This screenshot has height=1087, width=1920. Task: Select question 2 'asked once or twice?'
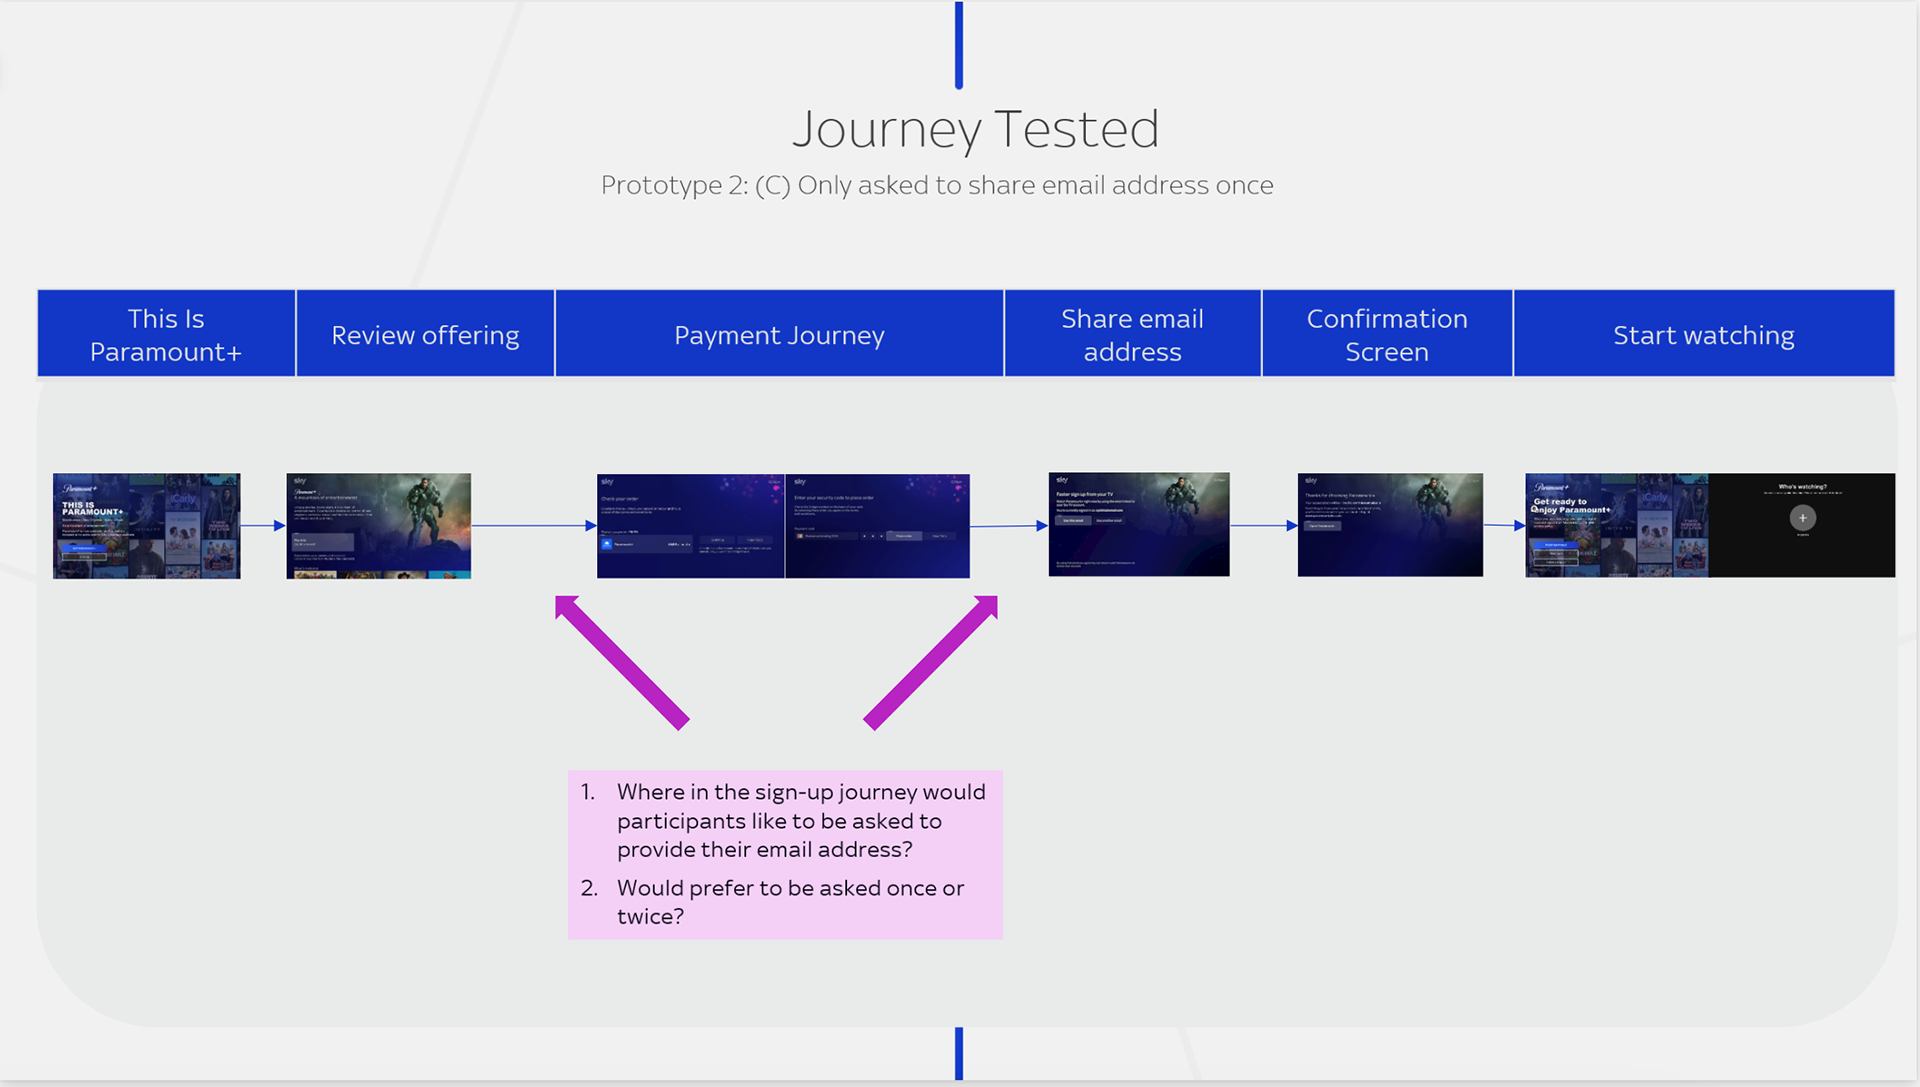[773, 902]
